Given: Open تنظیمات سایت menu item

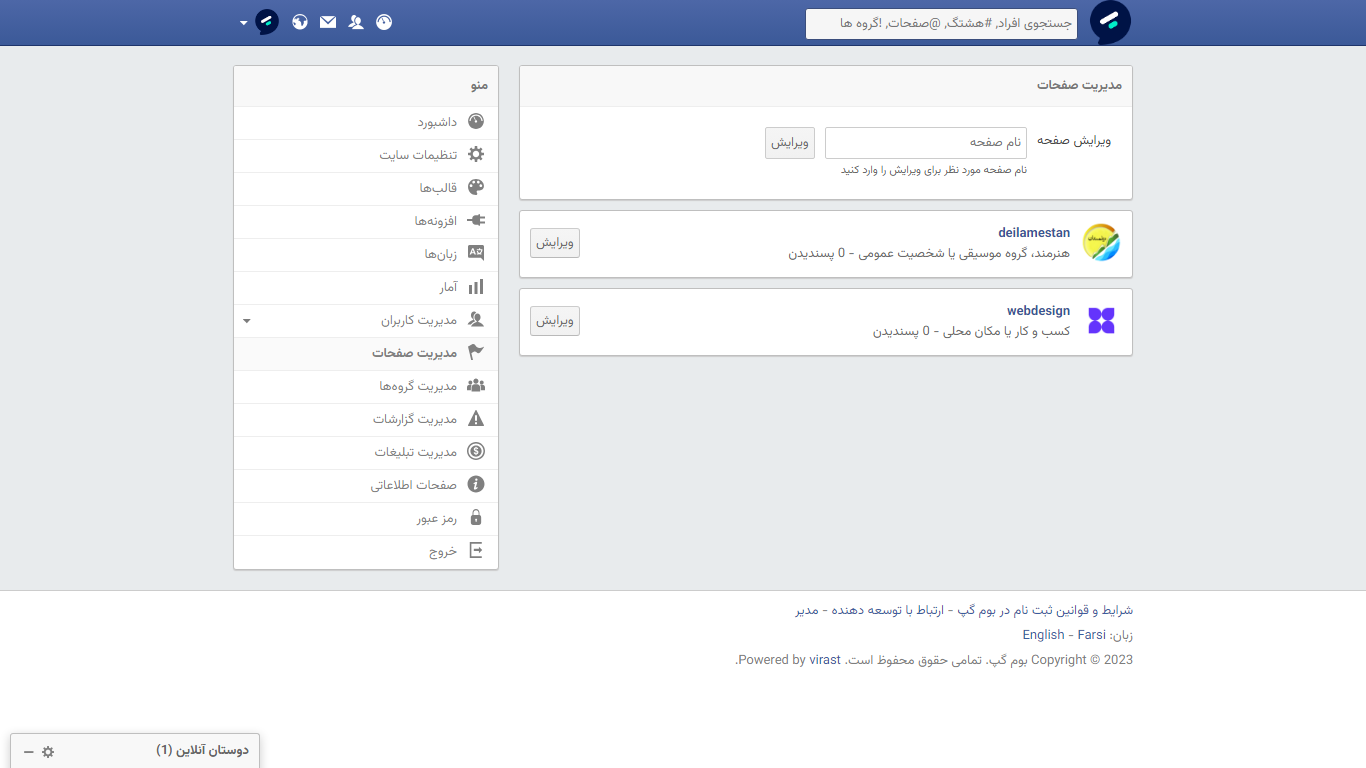Looking at the screenshot, I should point(366,155).
